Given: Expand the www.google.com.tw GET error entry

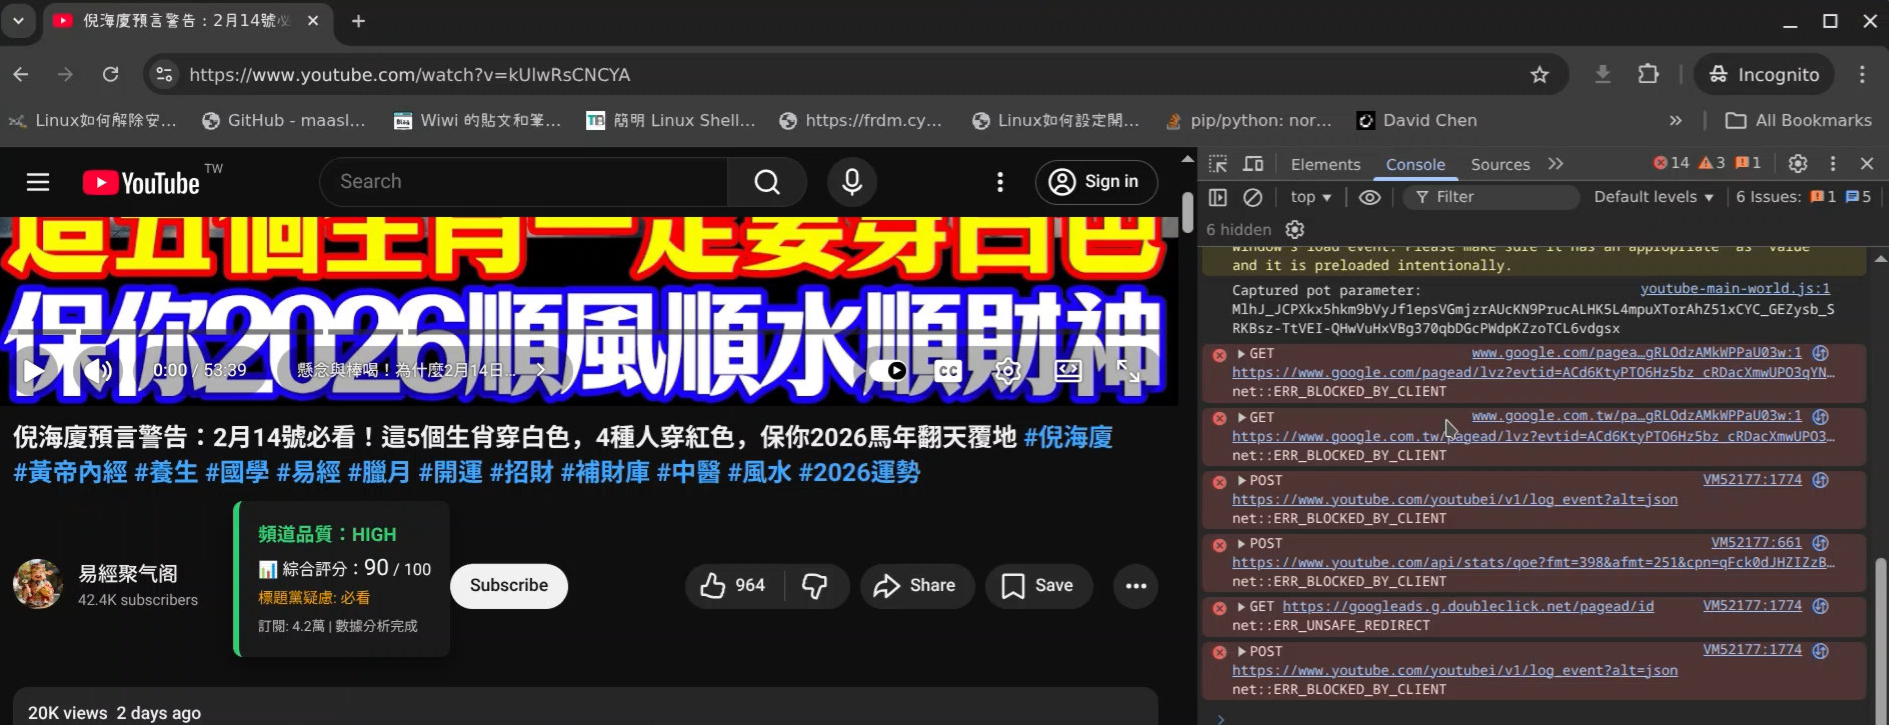Looking at the screenshot, I should click(x=1242, y=418).
